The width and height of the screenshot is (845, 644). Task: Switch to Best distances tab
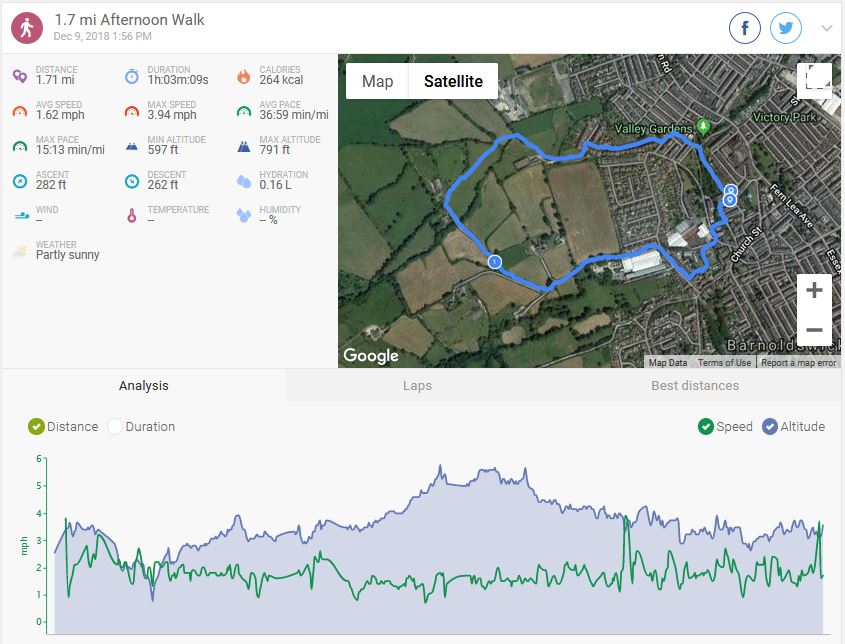click(695, 386)
